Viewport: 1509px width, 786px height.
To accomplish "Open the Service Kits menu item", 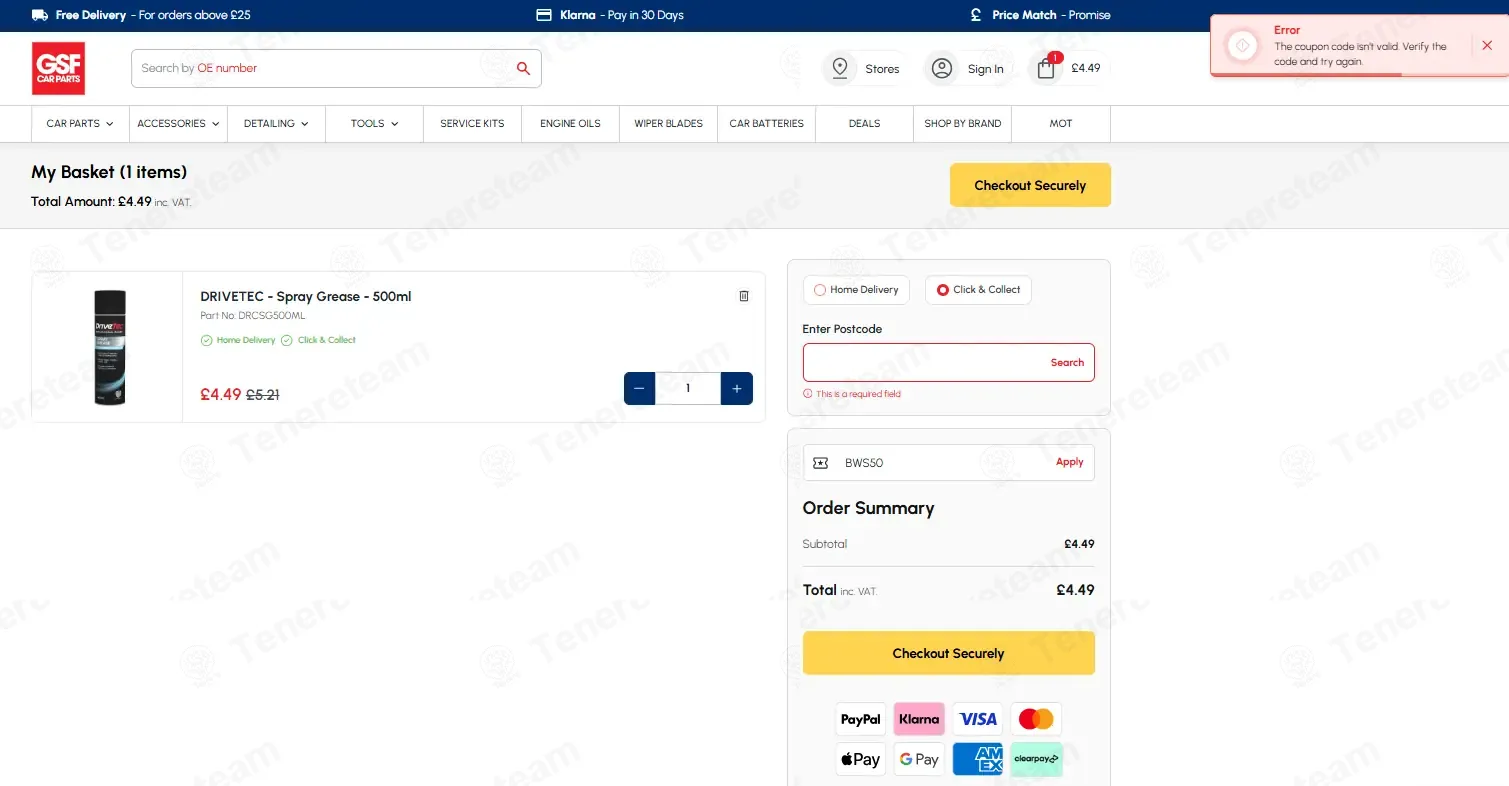I will click(x=472, y=124).
